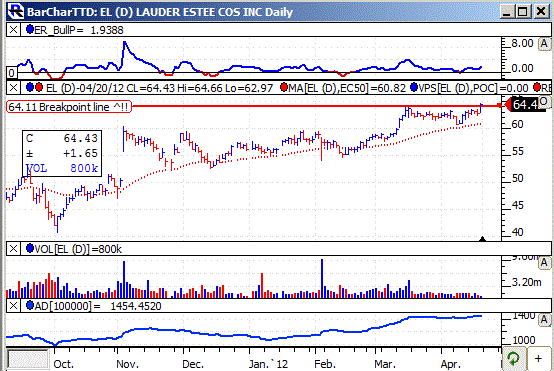Click the window title bar text
Image resolution: width=554 pixels, height=371 pixels.
pos(160,12)
